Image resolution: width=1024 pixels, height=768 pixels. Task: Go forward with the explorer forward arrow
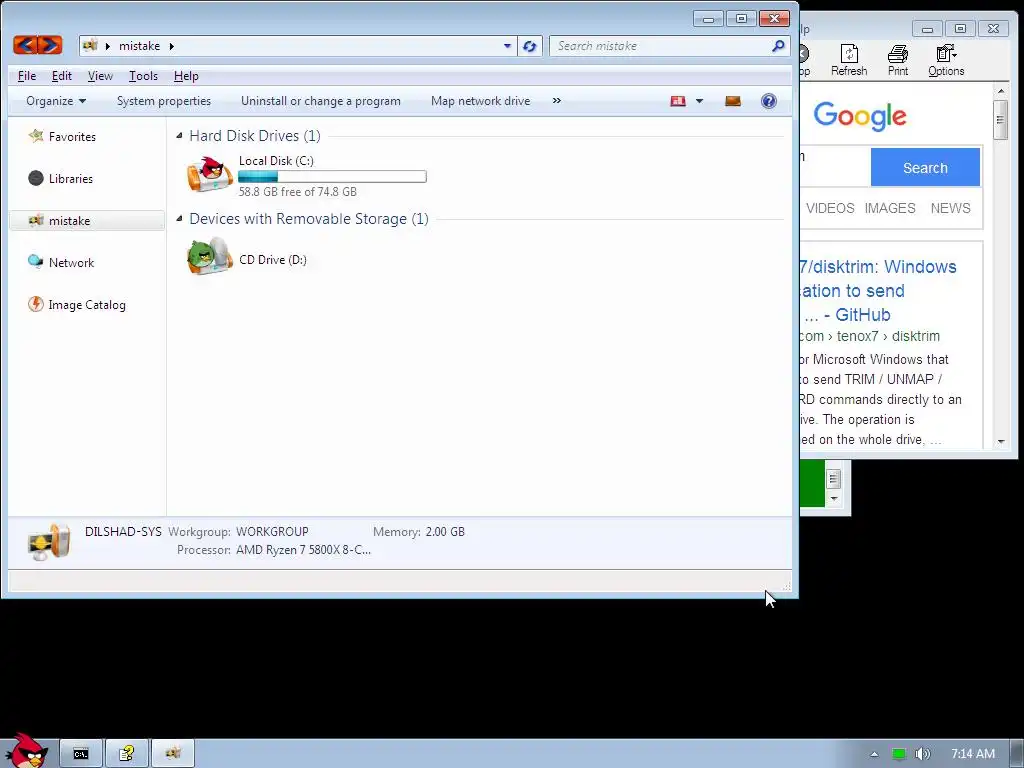tap(50, 45)
